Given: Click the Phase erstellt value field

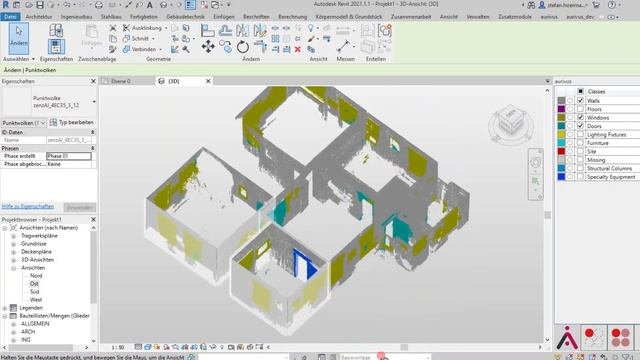Looking at the screenshot, I should [69, 156].
